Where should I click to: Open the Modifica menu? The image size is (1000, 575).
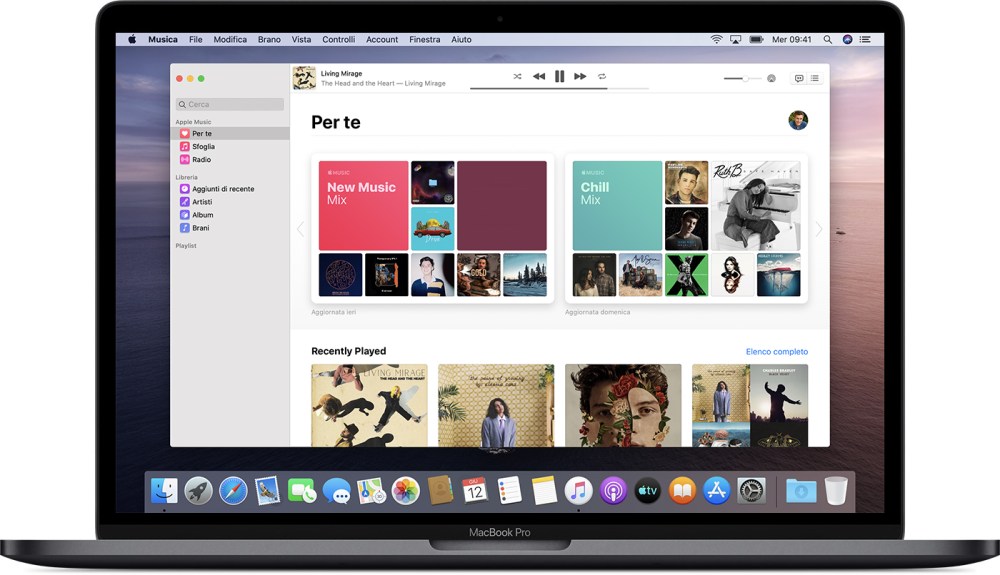click(230, 40)
